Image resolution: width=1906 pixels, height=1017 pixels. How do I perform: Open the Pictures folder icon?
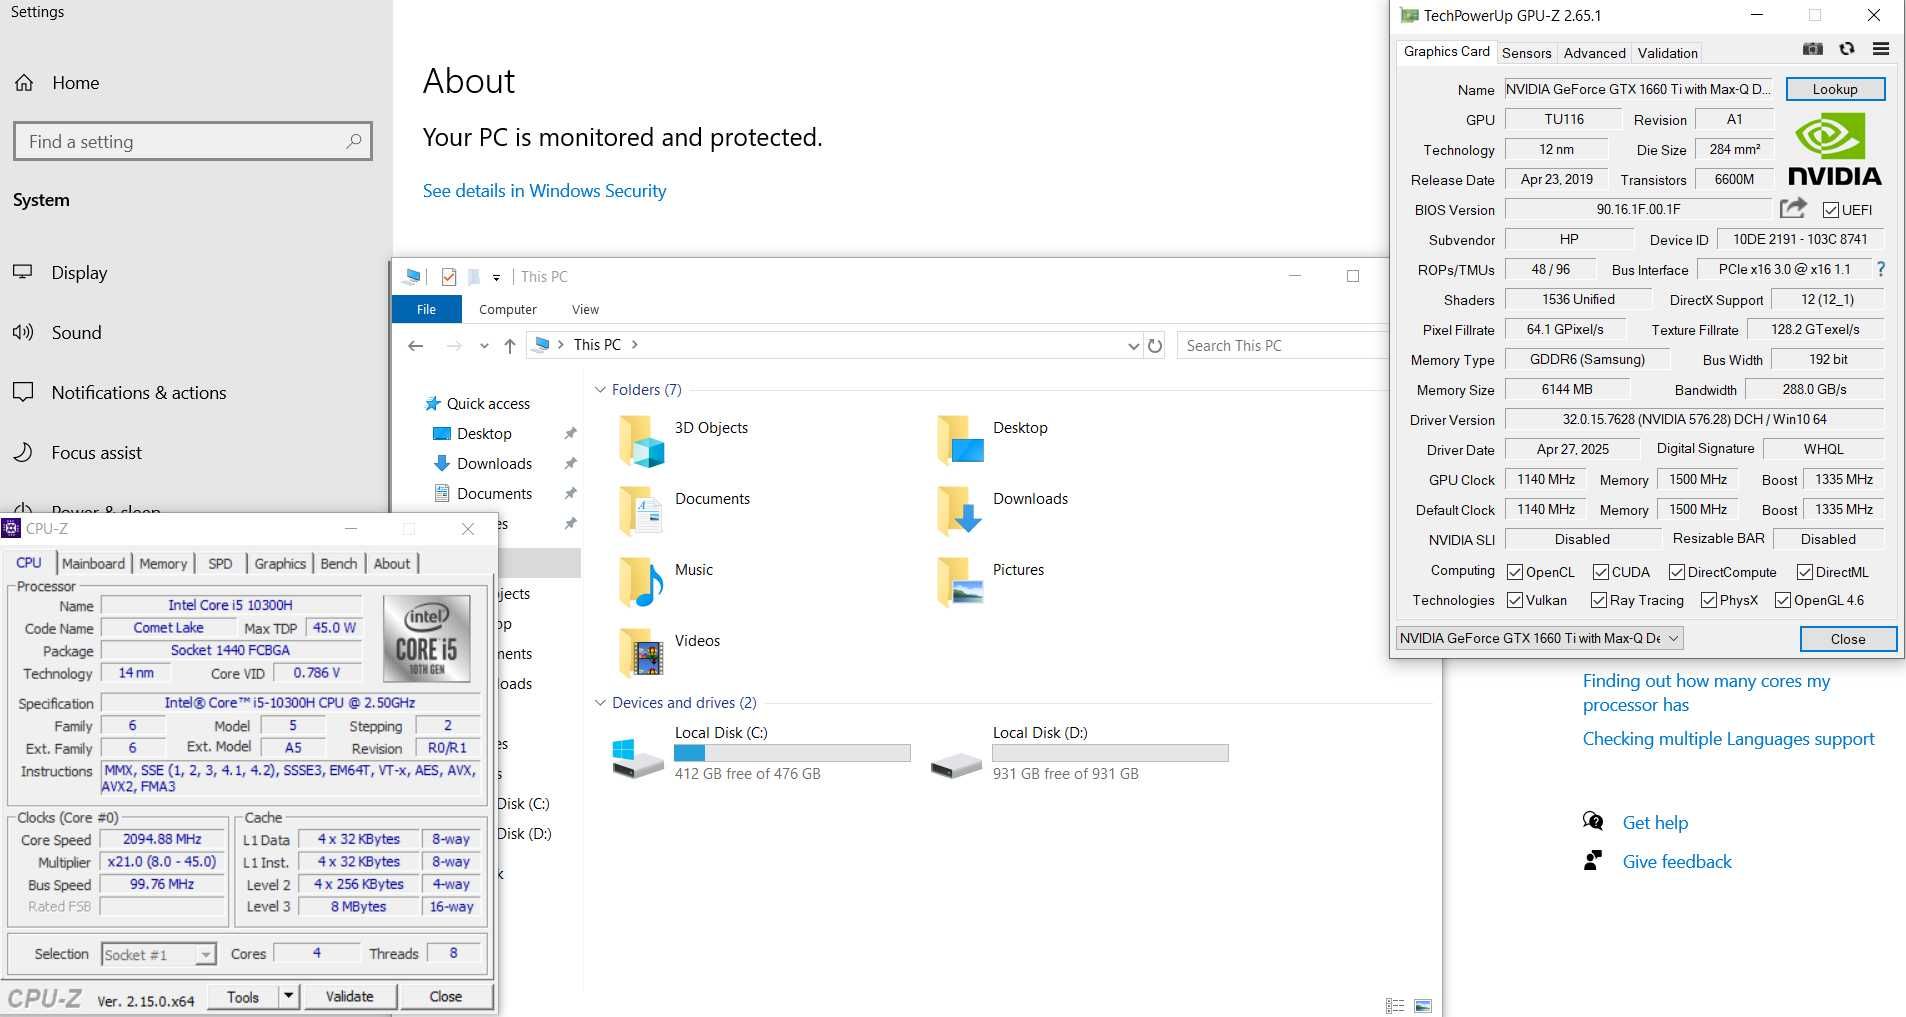[960, 582]
